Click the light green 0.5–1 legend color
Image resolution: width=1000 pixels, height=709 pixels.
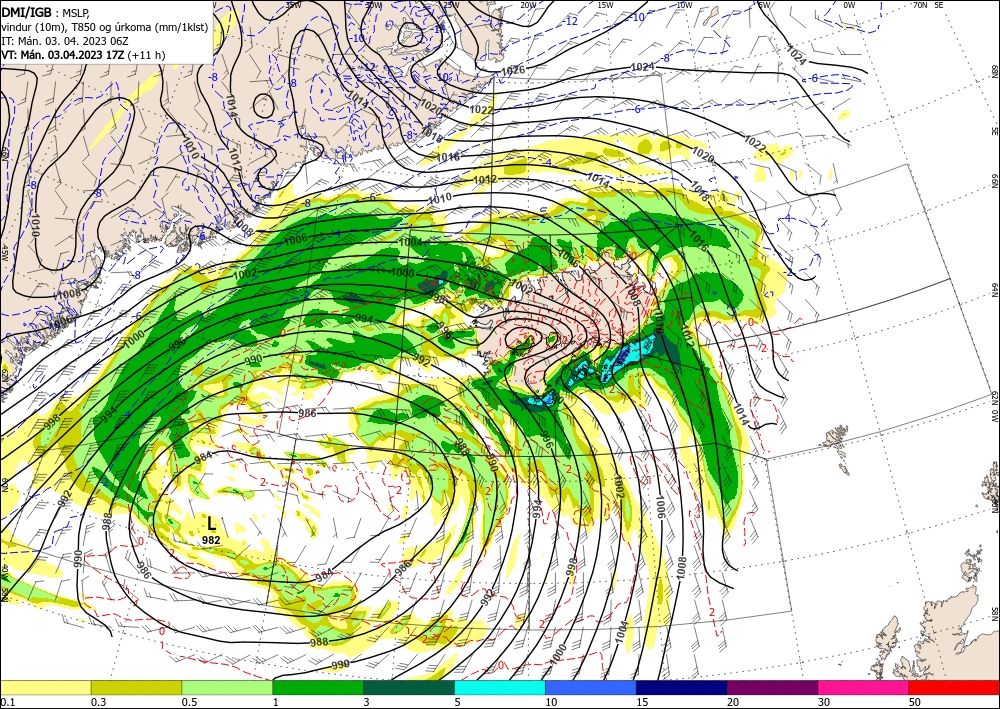point(227,687)
